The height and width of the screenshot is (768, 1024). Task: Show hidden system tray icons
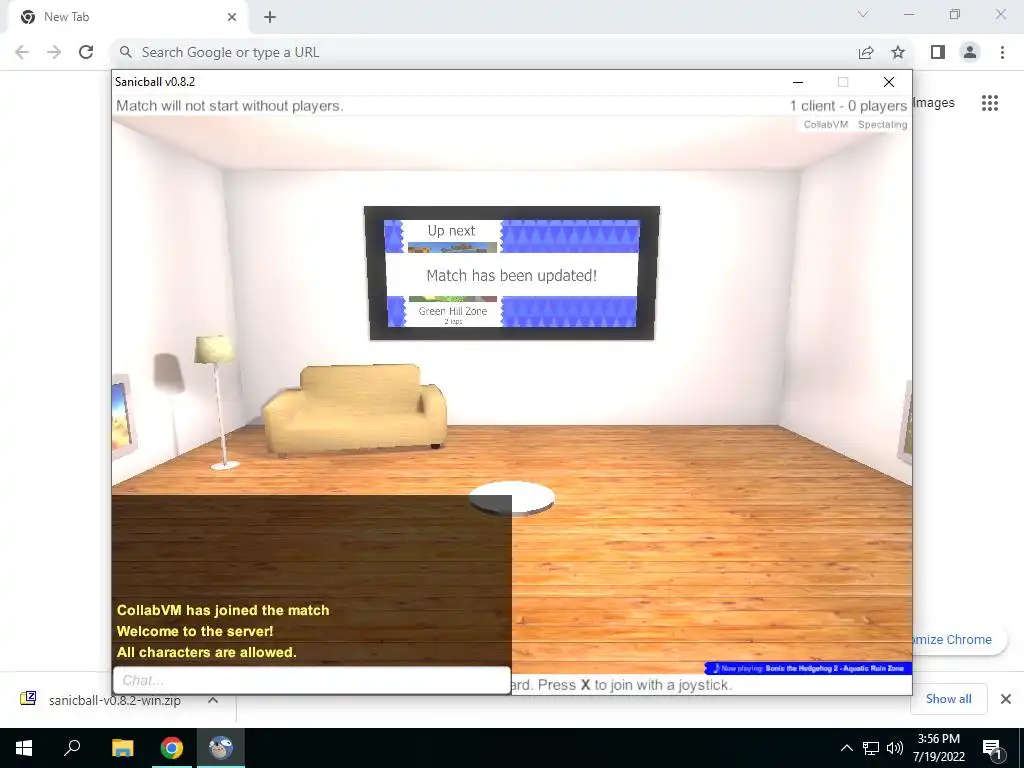[x=846, y=748]
